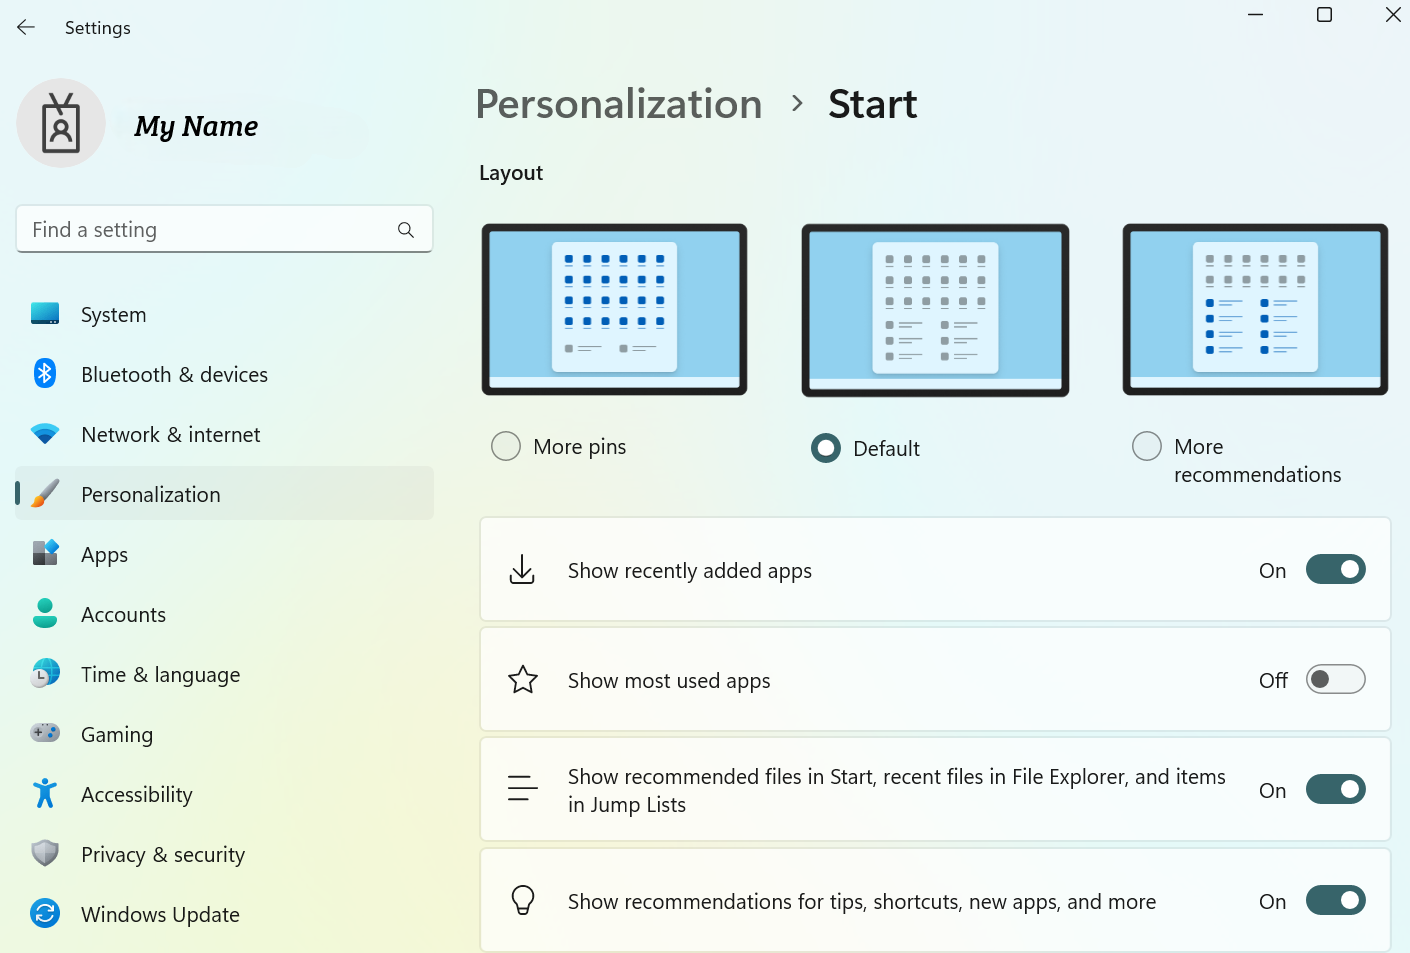Open the System settings section
This screenshot has width=1410, height=953.
tap(114, 315)
